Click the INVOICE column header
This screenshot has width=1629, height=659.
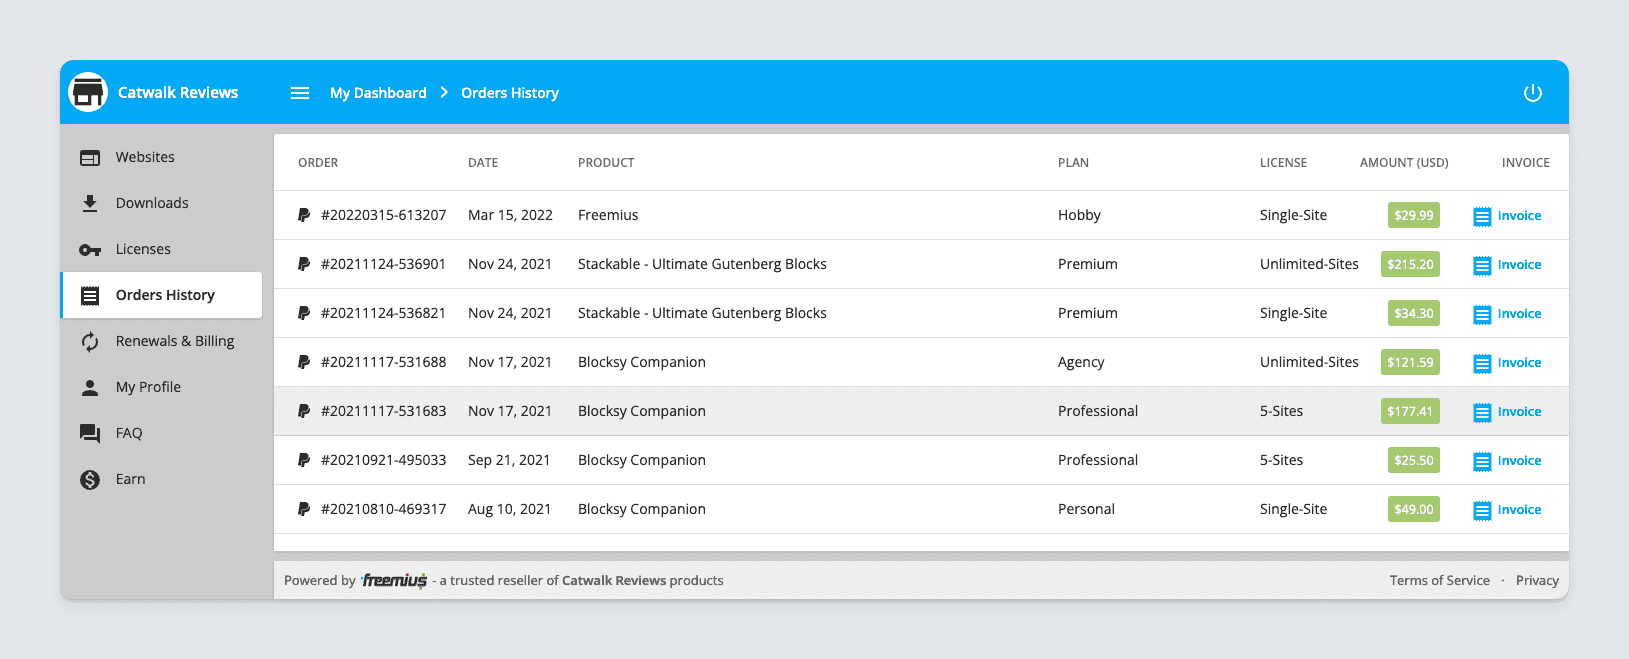(1525, 162)
